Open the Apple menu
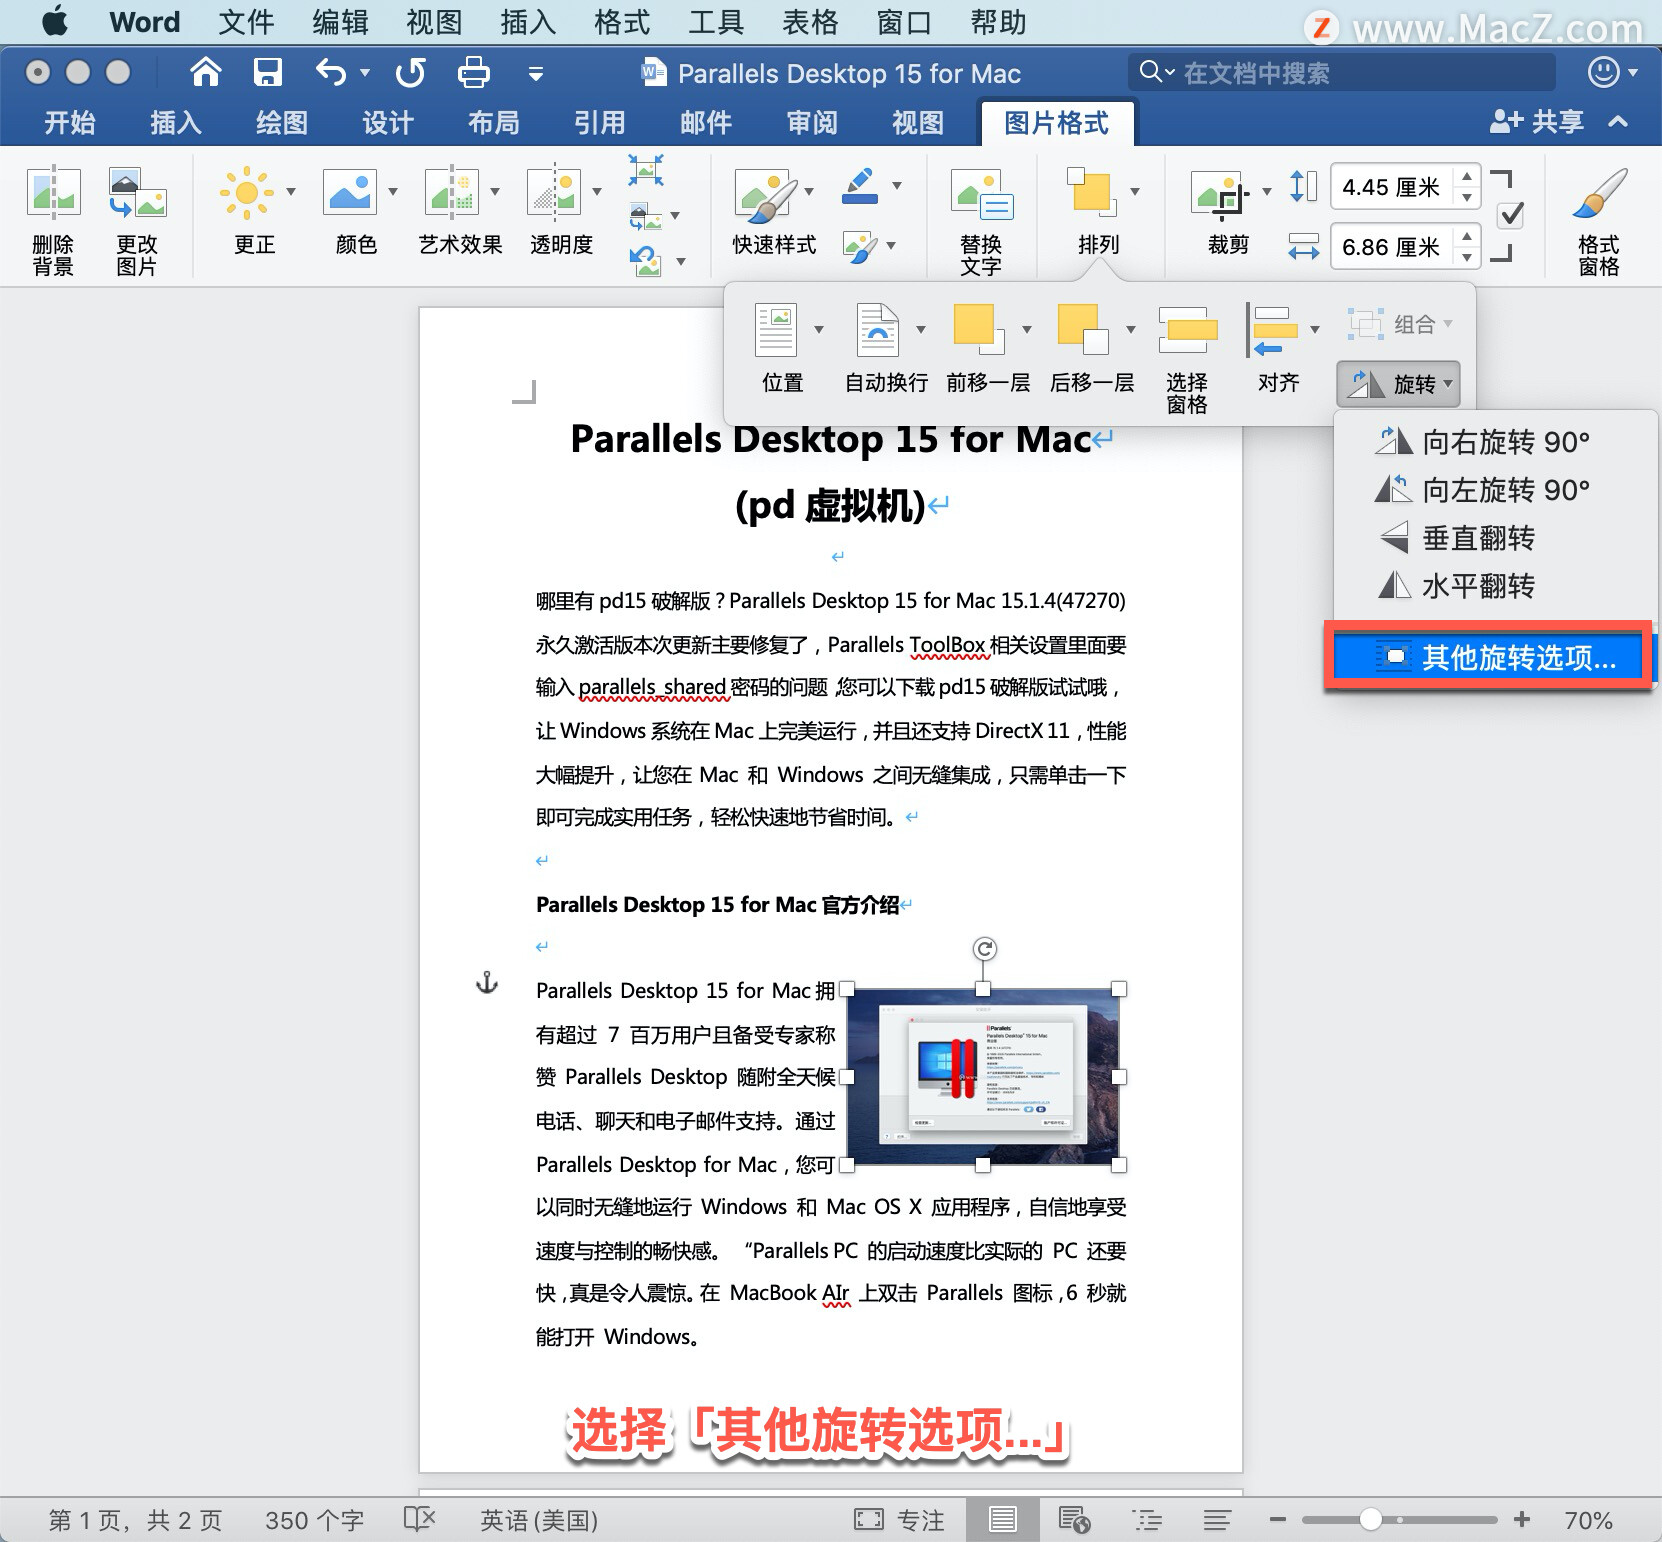1662x1542 pixels. click(55, 21)
